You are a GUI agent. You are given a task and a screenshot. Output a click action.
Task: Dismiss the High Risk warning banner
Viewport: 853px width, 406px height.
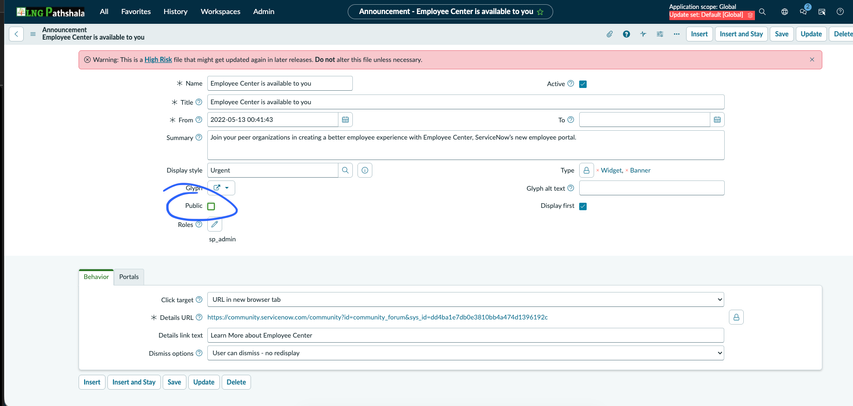[x=812, y=60]
